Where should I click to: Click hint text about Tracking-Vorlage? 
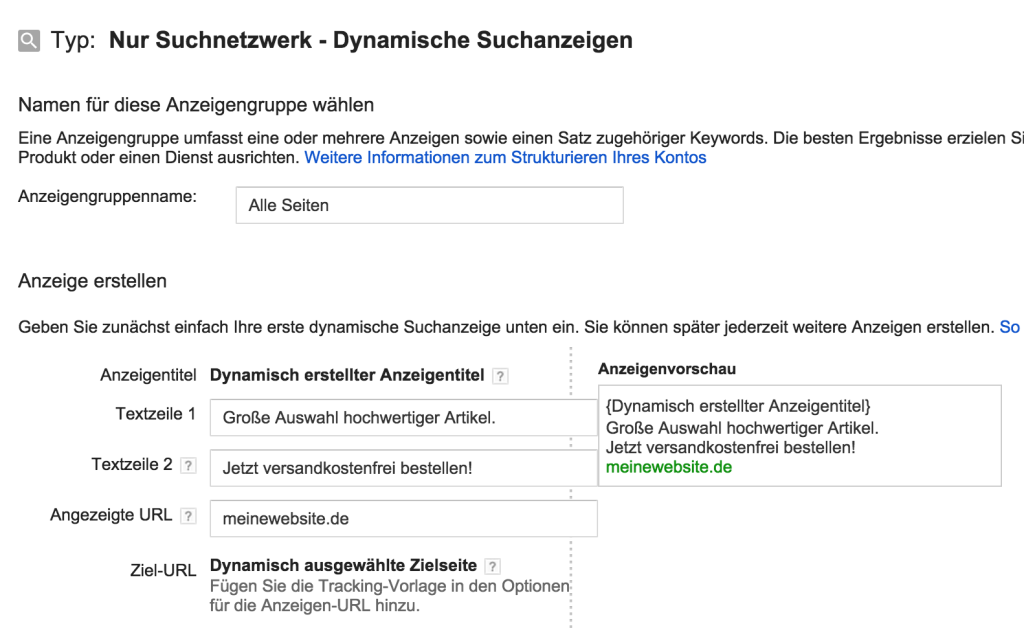tap(389, 596)
